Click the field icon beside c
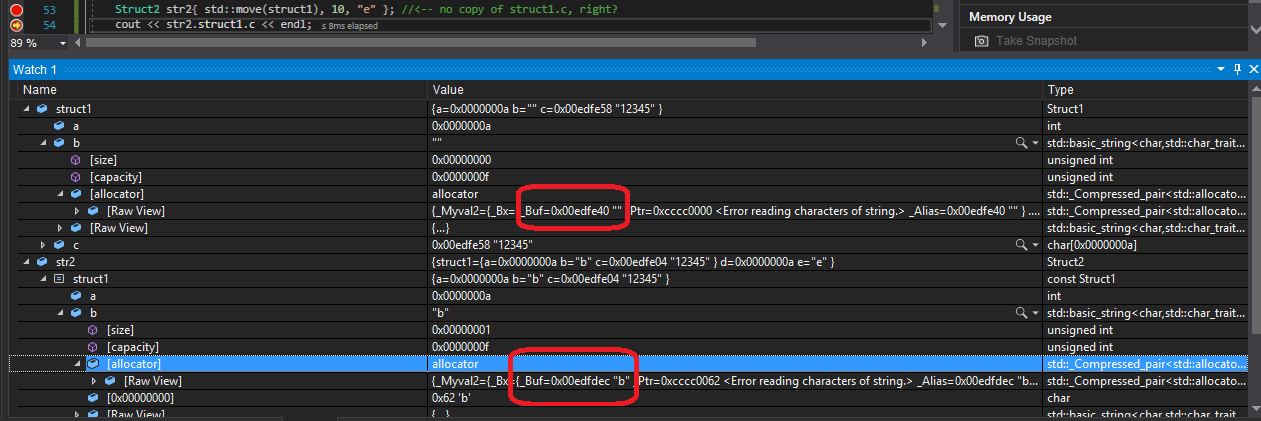Image resolution: width=1261 pixels, height=421 pixels. pos(58,245)
